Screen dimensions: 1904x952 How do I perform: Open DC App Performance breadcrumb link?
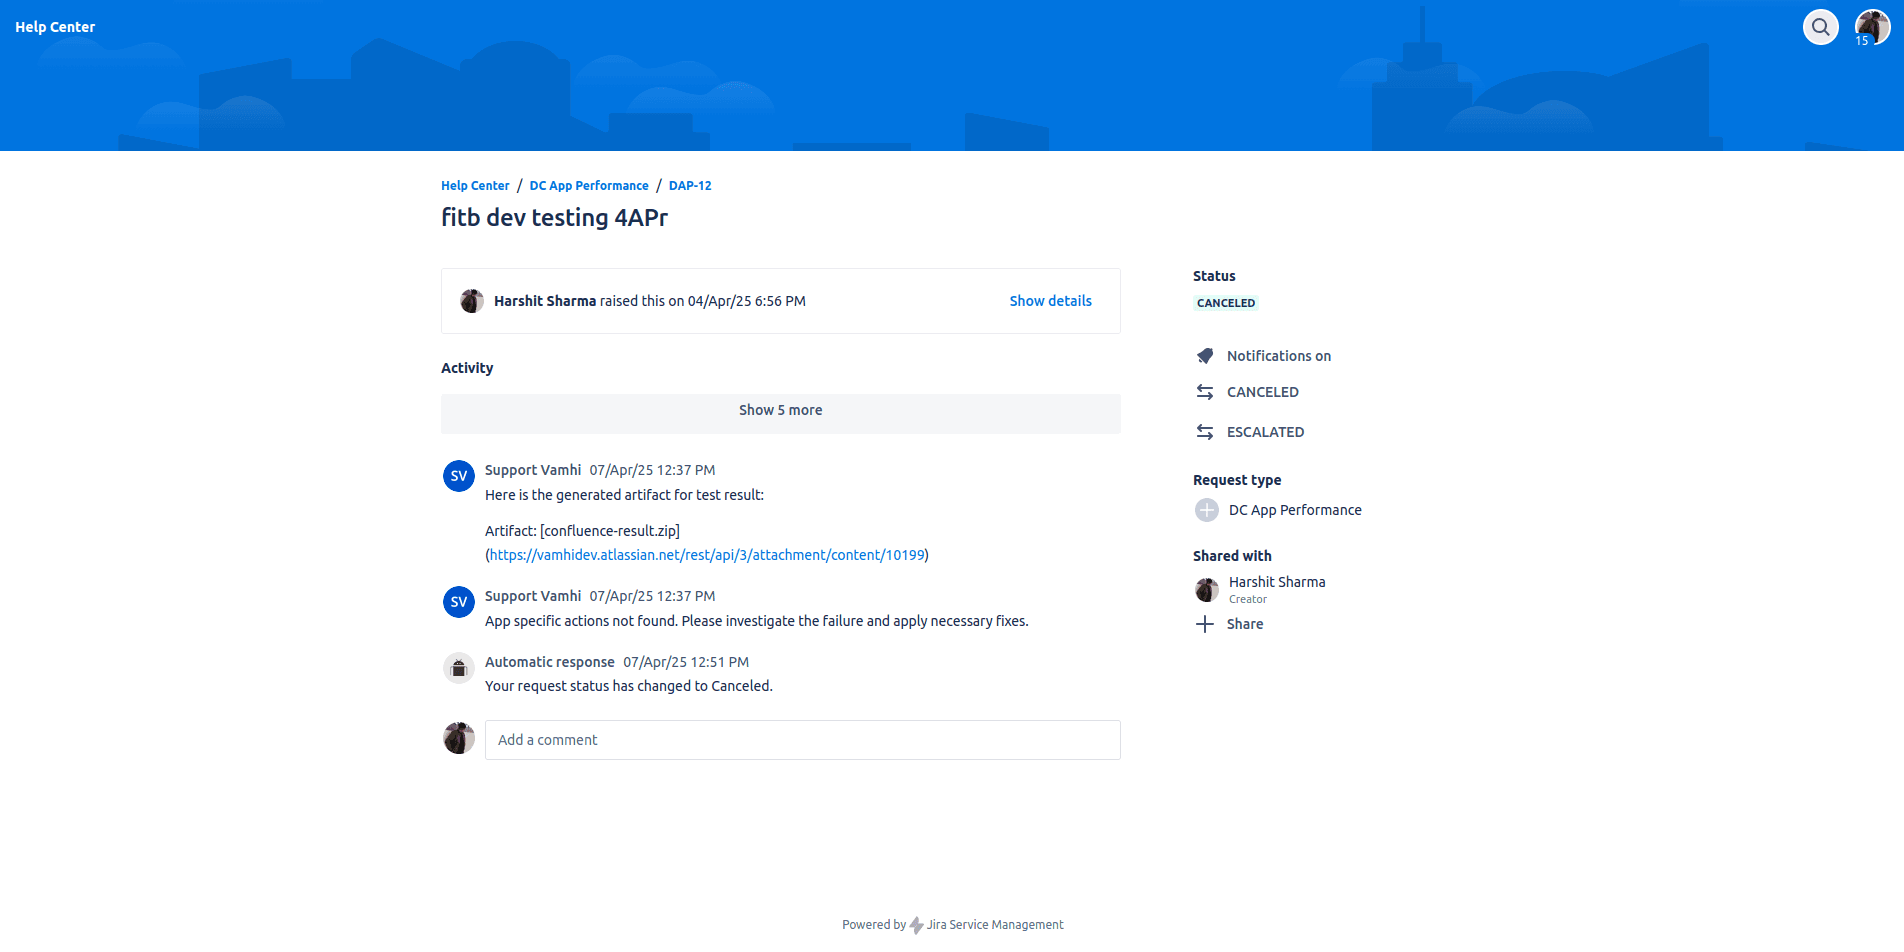589,186
